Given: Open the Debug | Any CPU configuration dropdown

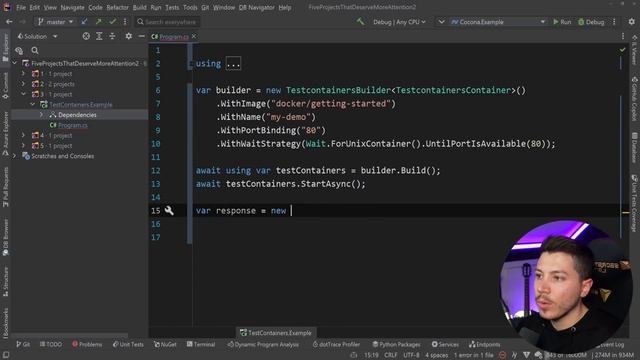Looking at the screenshot, I should click(399, 22).
